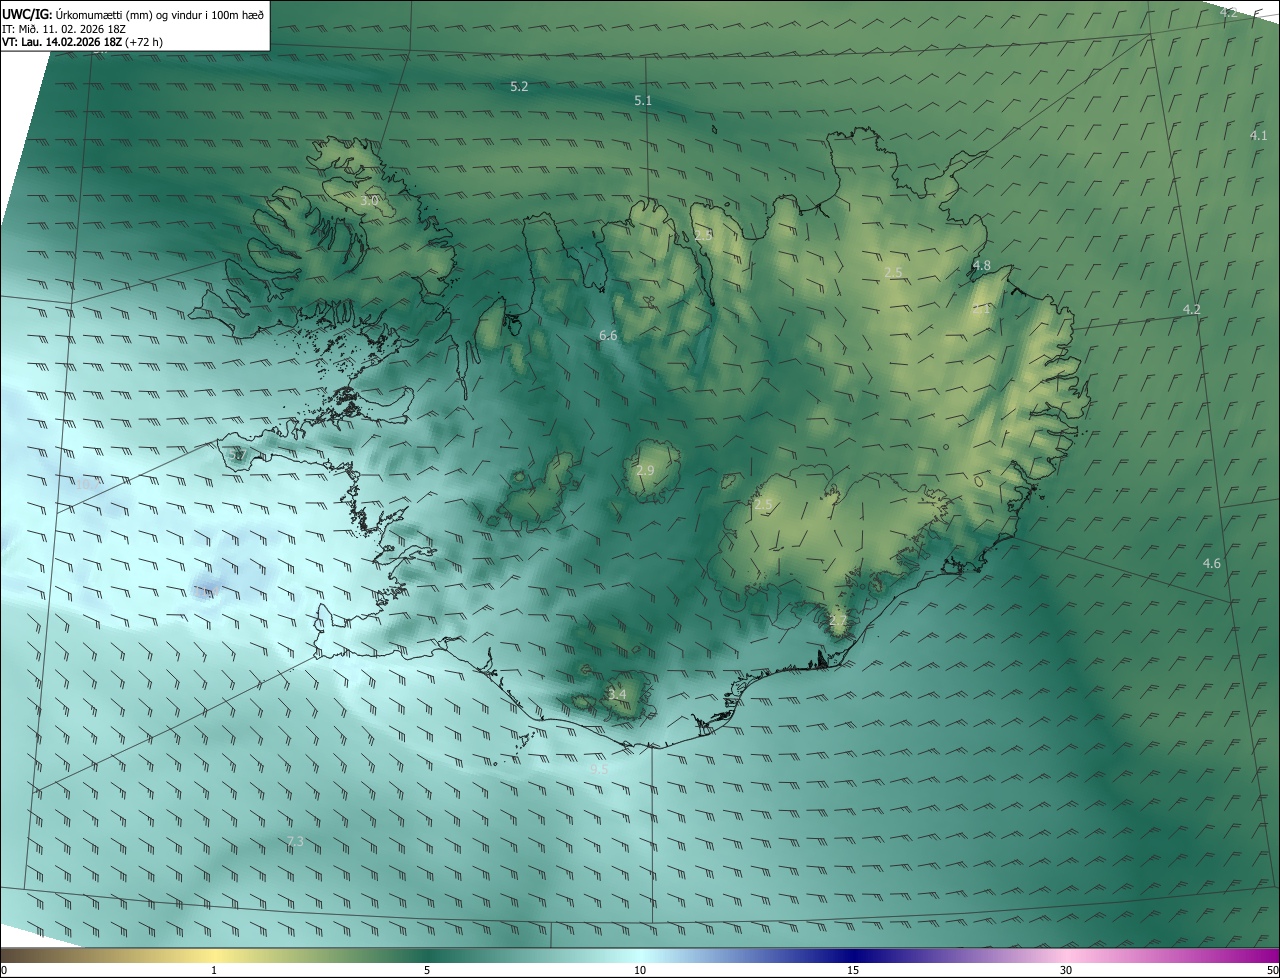This screenshot has height=978, width=1280.
Task: Select the 4.8 value label
Action: tap(982, 266)
